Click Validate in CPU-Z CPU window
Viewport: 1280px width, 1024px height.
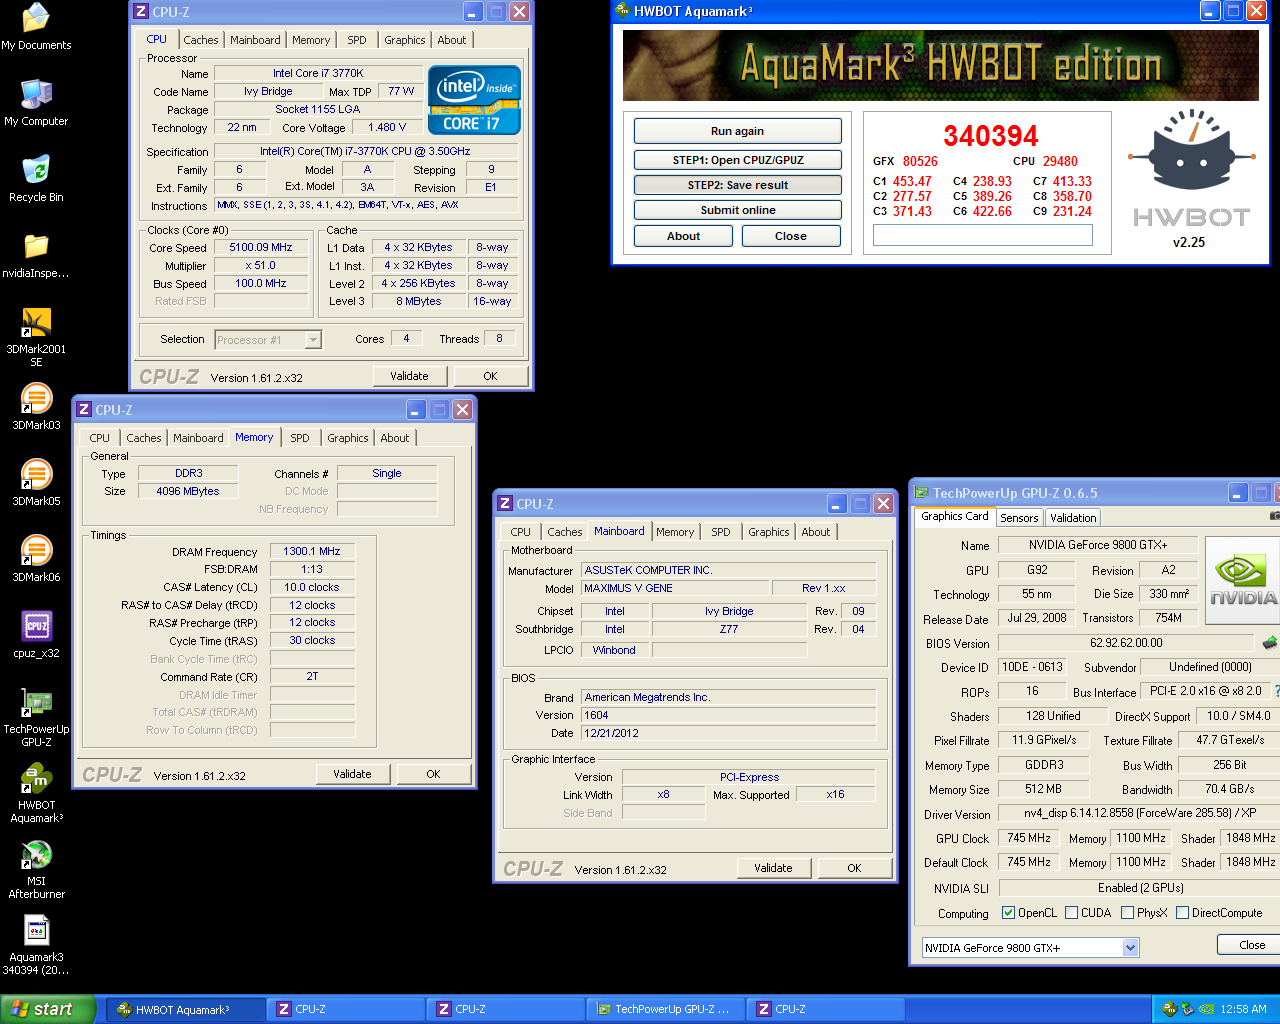(x=409, y=376)
